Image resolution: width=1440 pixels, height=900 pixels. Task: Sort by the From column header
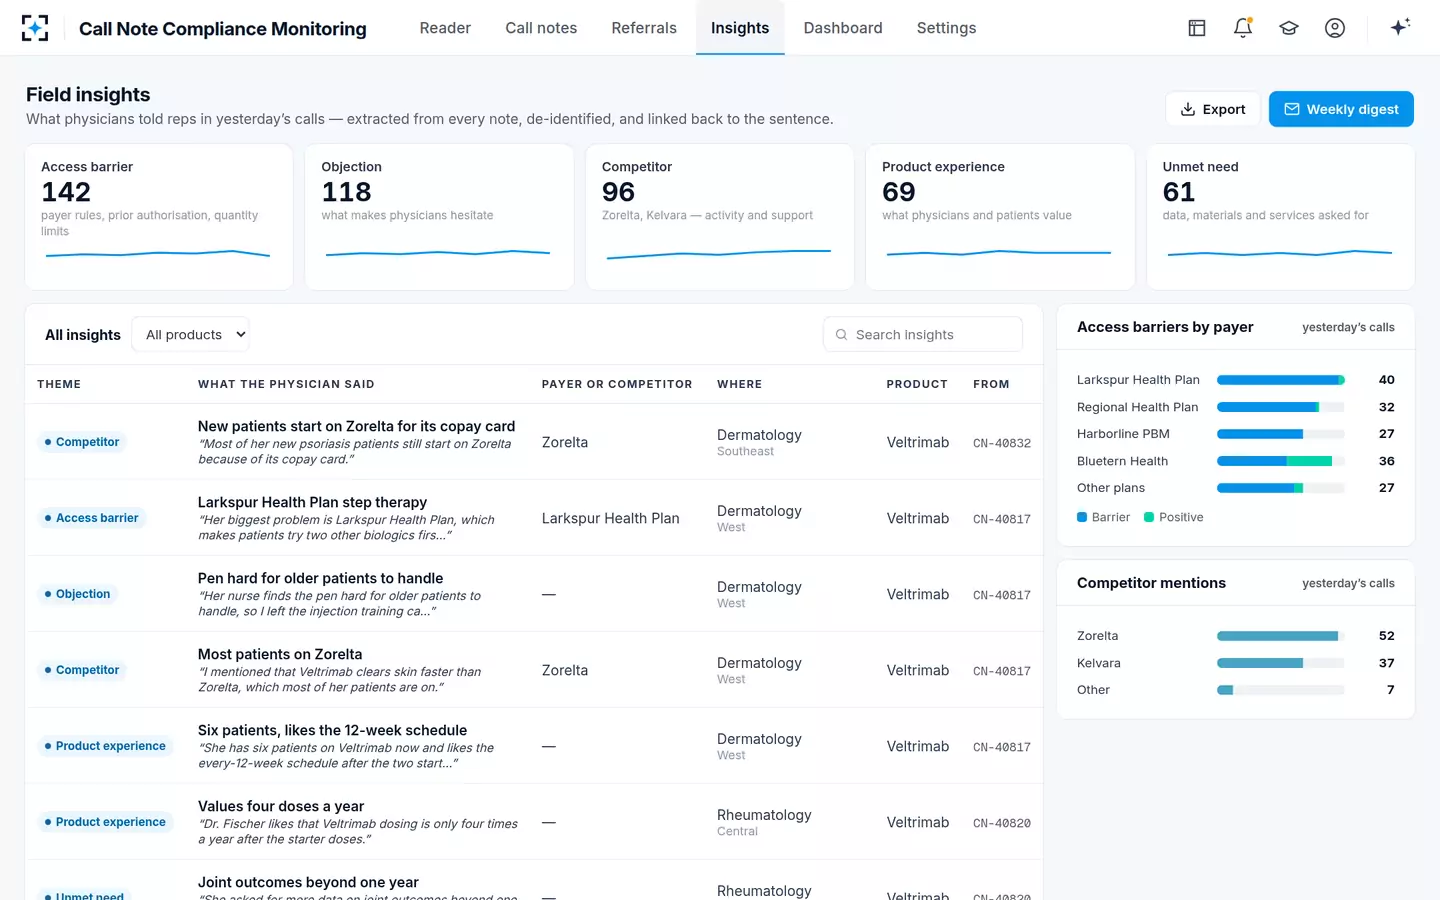coord(991,384)
